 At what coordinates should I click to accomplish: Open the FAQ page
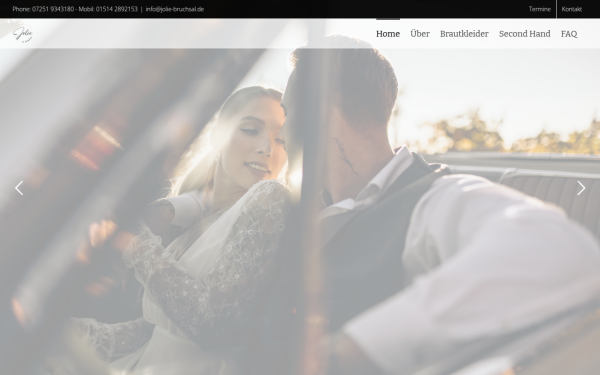569,34
